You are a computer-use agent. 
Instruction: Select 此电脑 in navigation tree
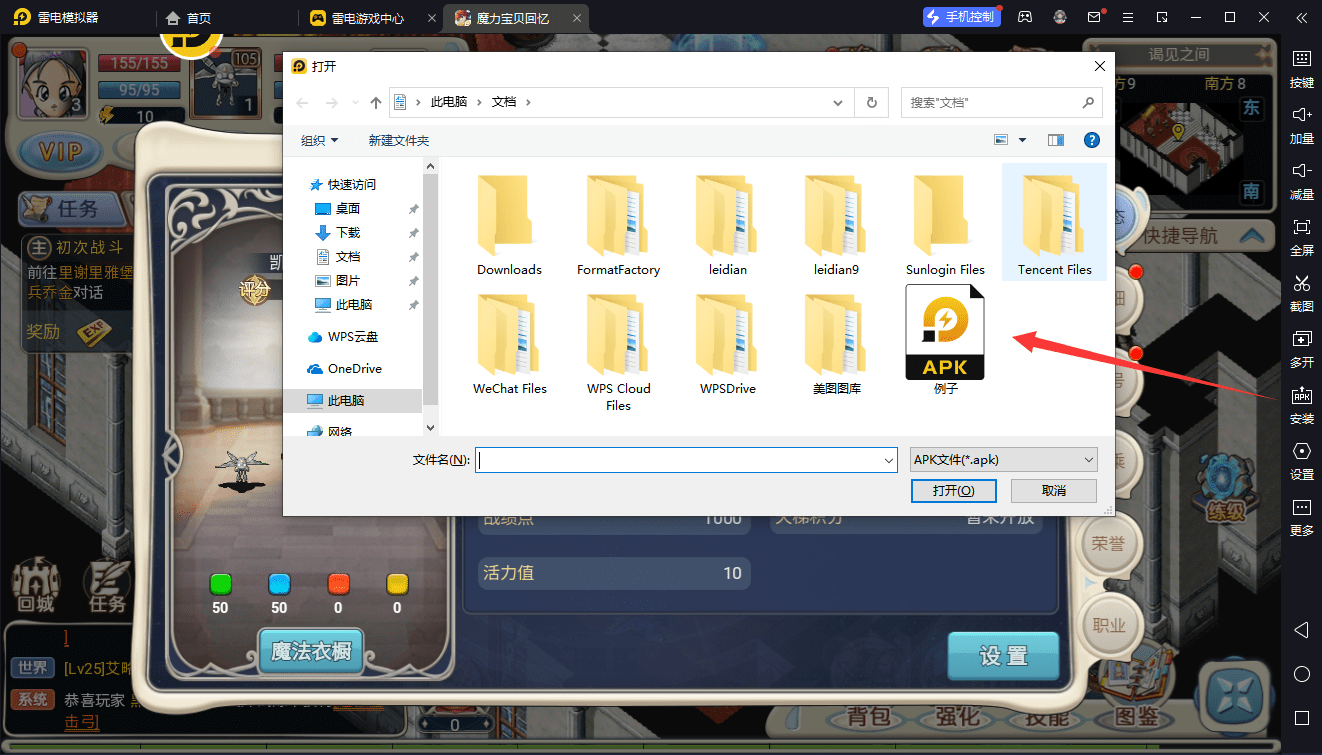[350, 400]
